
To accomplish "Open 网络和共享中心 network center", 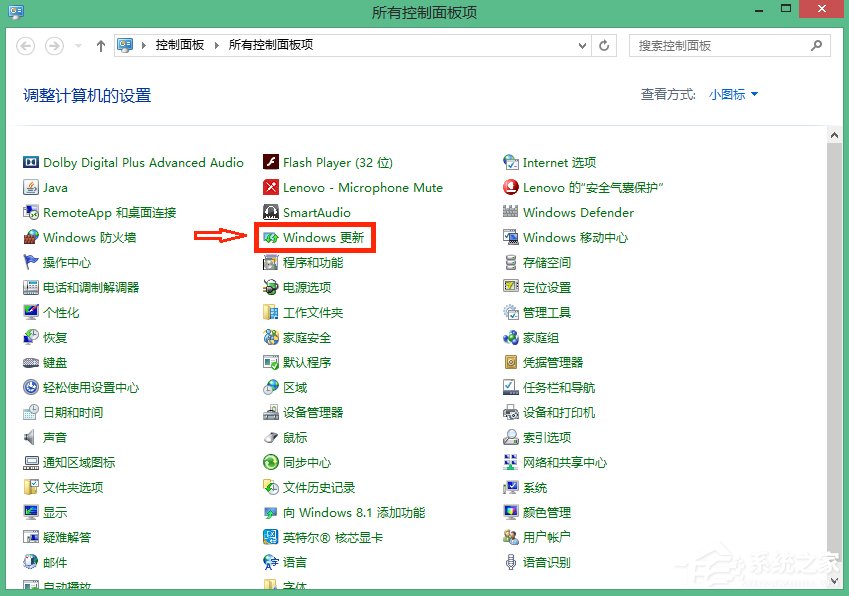I will (566, 462).
